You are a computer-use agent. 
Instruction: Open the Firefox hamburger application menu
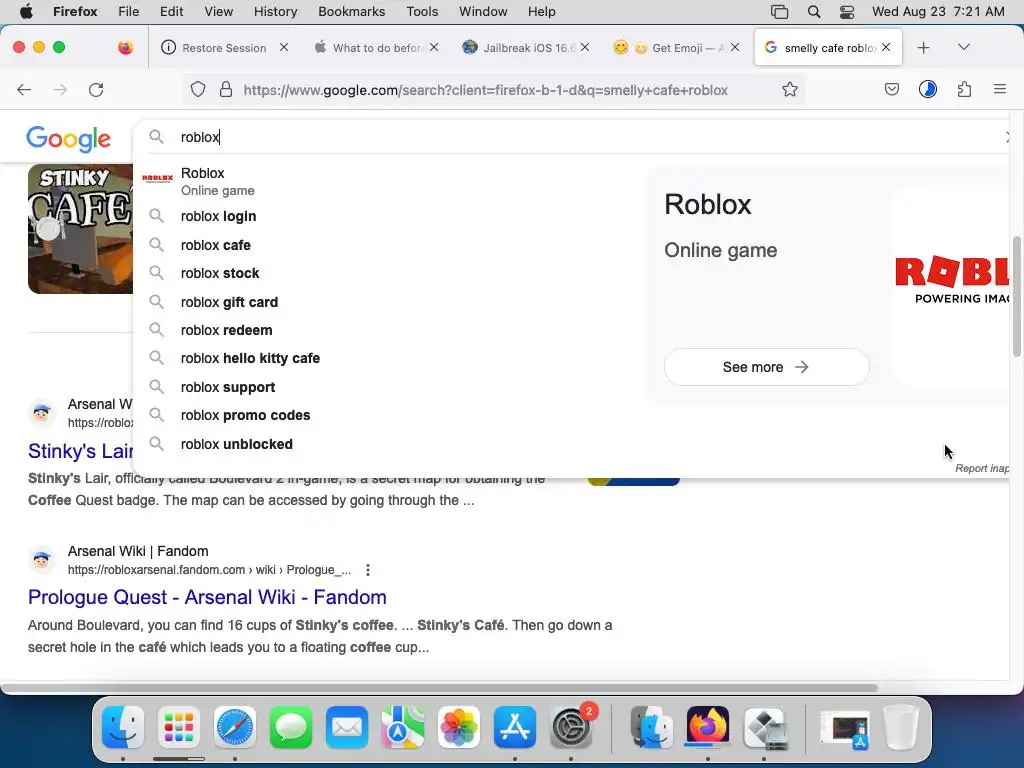pos(1000,89)
